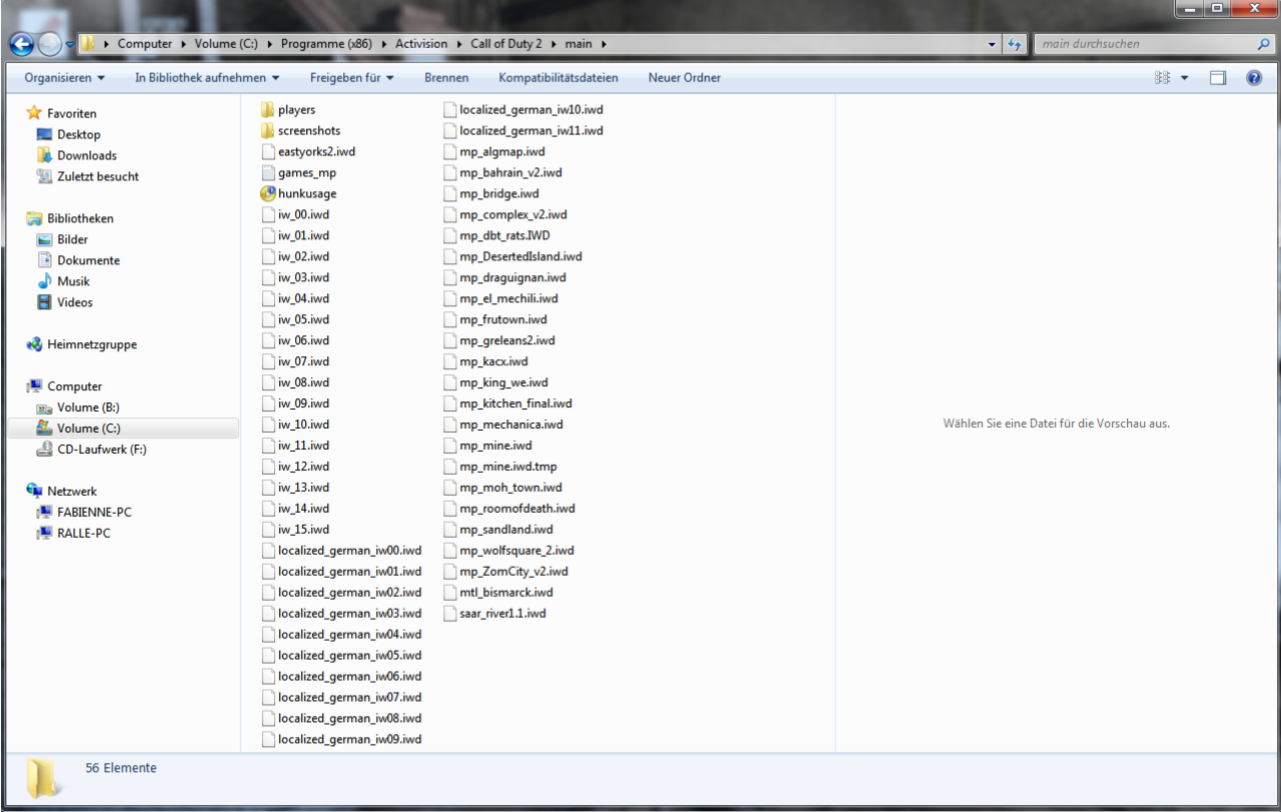
Task: Click the Help question mark icon
Action: [1254, 78]
